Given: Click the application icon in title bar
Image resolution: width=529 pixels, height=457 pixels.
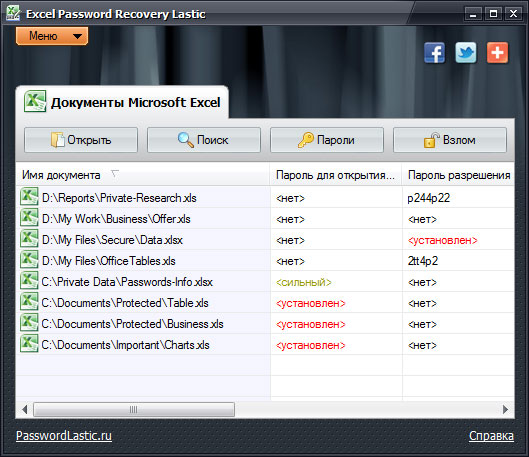Looking at the screenshot, I should [x=13, y=13].
